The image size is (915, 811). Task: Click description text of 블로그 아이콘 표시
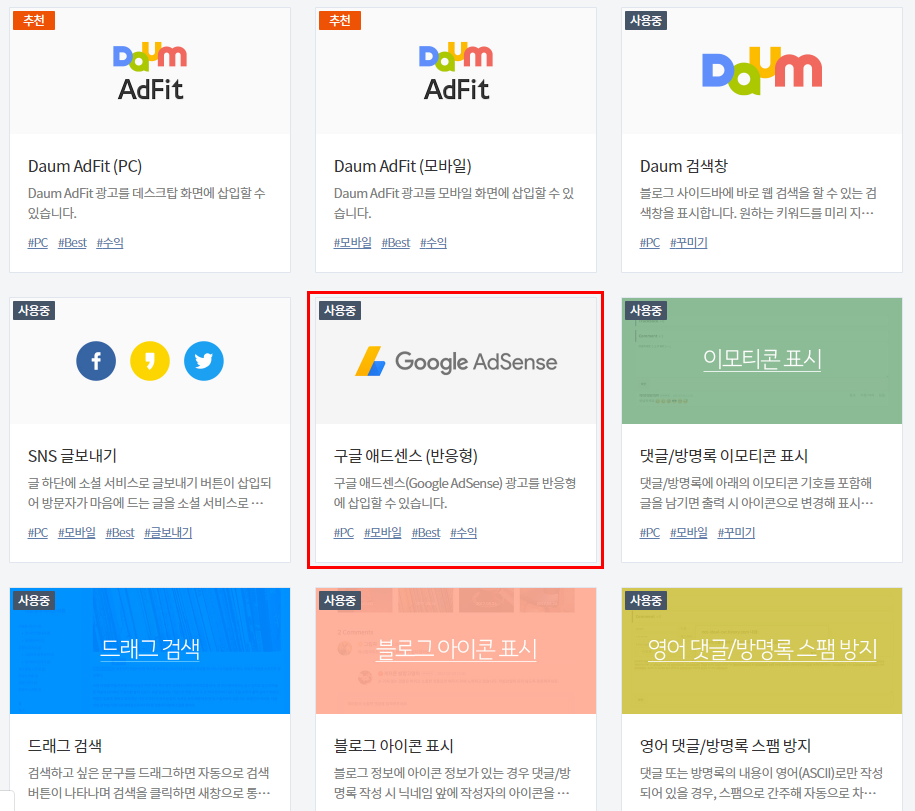(452, 783)
